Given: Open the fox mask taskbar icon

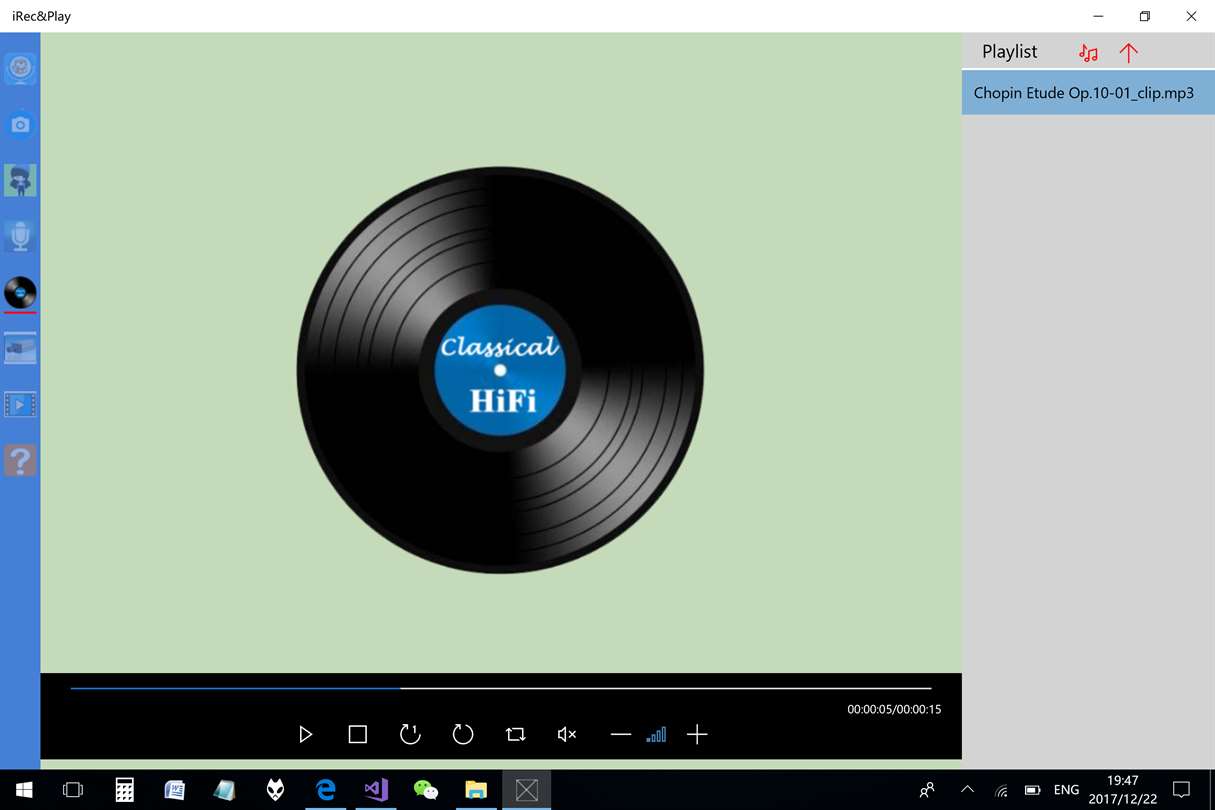Looking at the screenshot, I should 275,790.
